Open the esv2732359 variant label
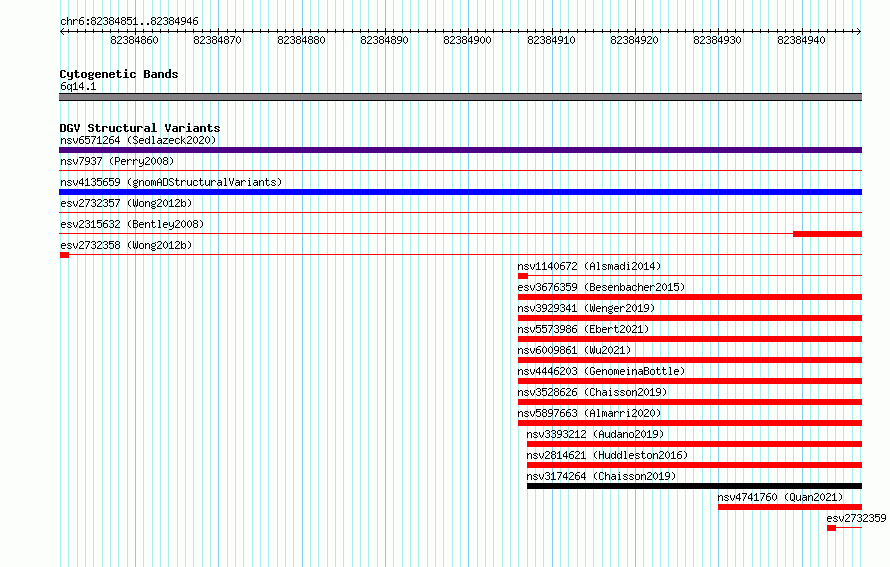Screen dimensions: 890x567 click(x=856, y=518)
